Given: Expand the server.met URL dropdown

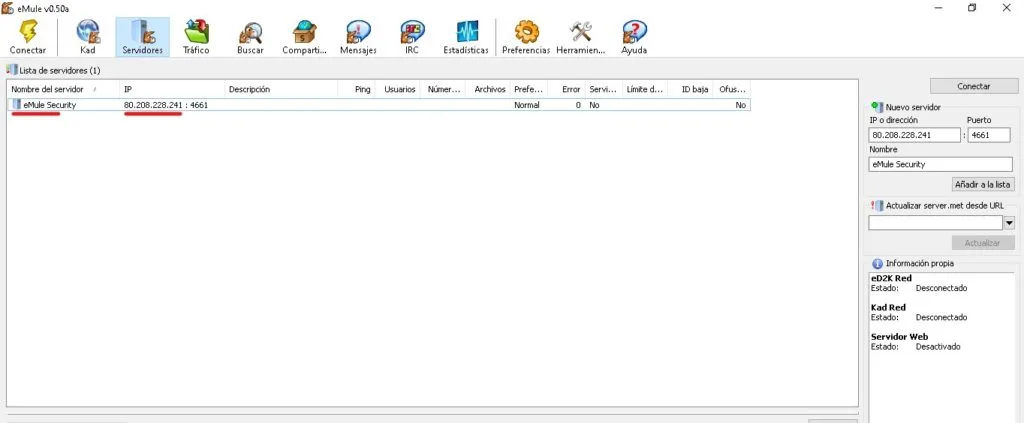Looking at the screenshot, I should 1009,223.
